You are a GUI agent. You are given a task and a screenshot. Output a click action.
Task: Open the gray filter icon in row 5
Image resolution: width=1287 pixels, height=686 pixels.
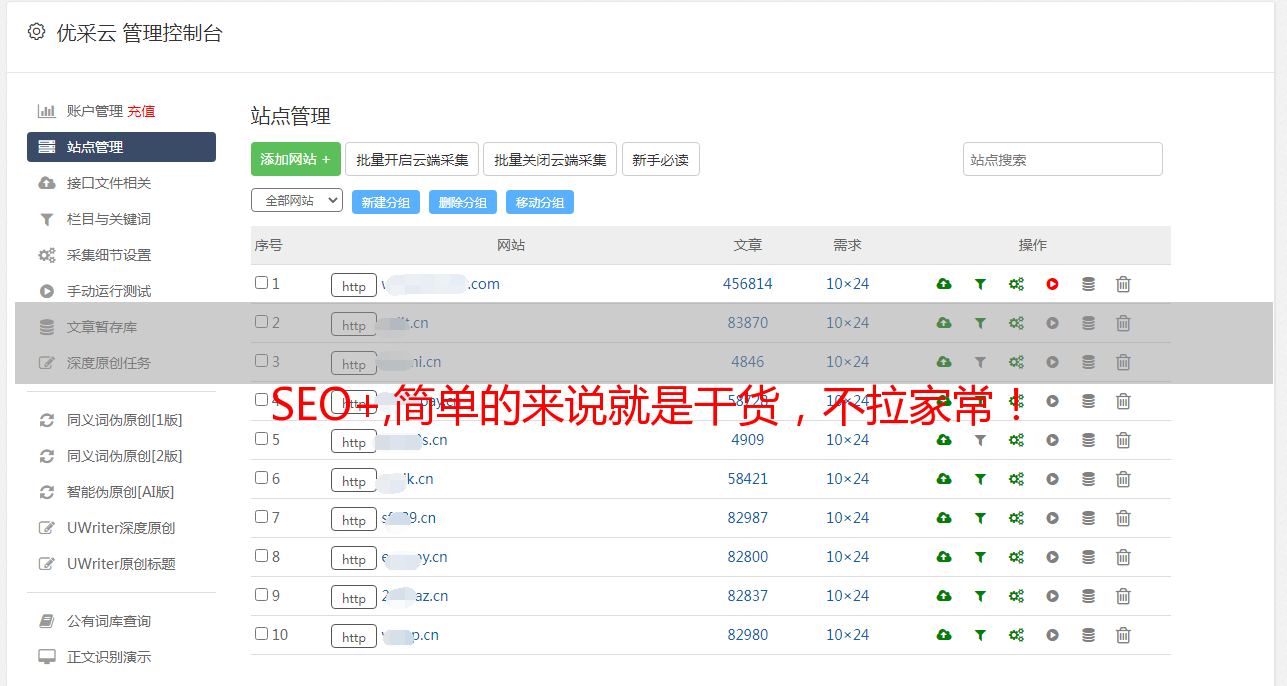tap(980, 440)
